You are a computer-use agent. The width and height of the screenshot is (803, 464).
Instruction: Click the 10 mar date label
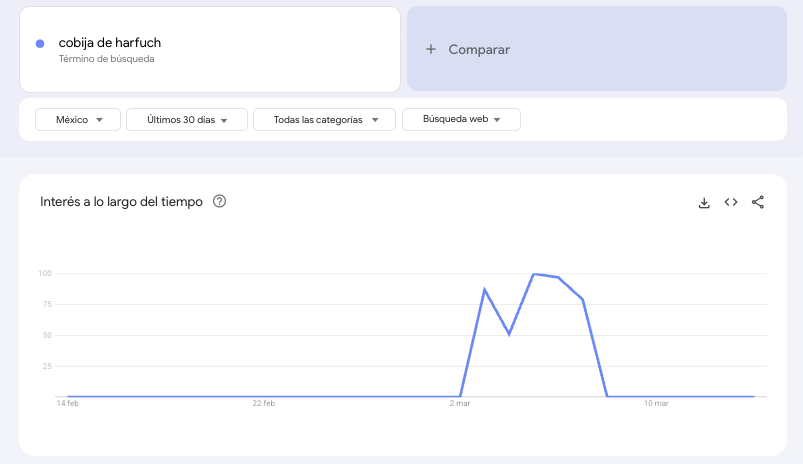[656, 404]
